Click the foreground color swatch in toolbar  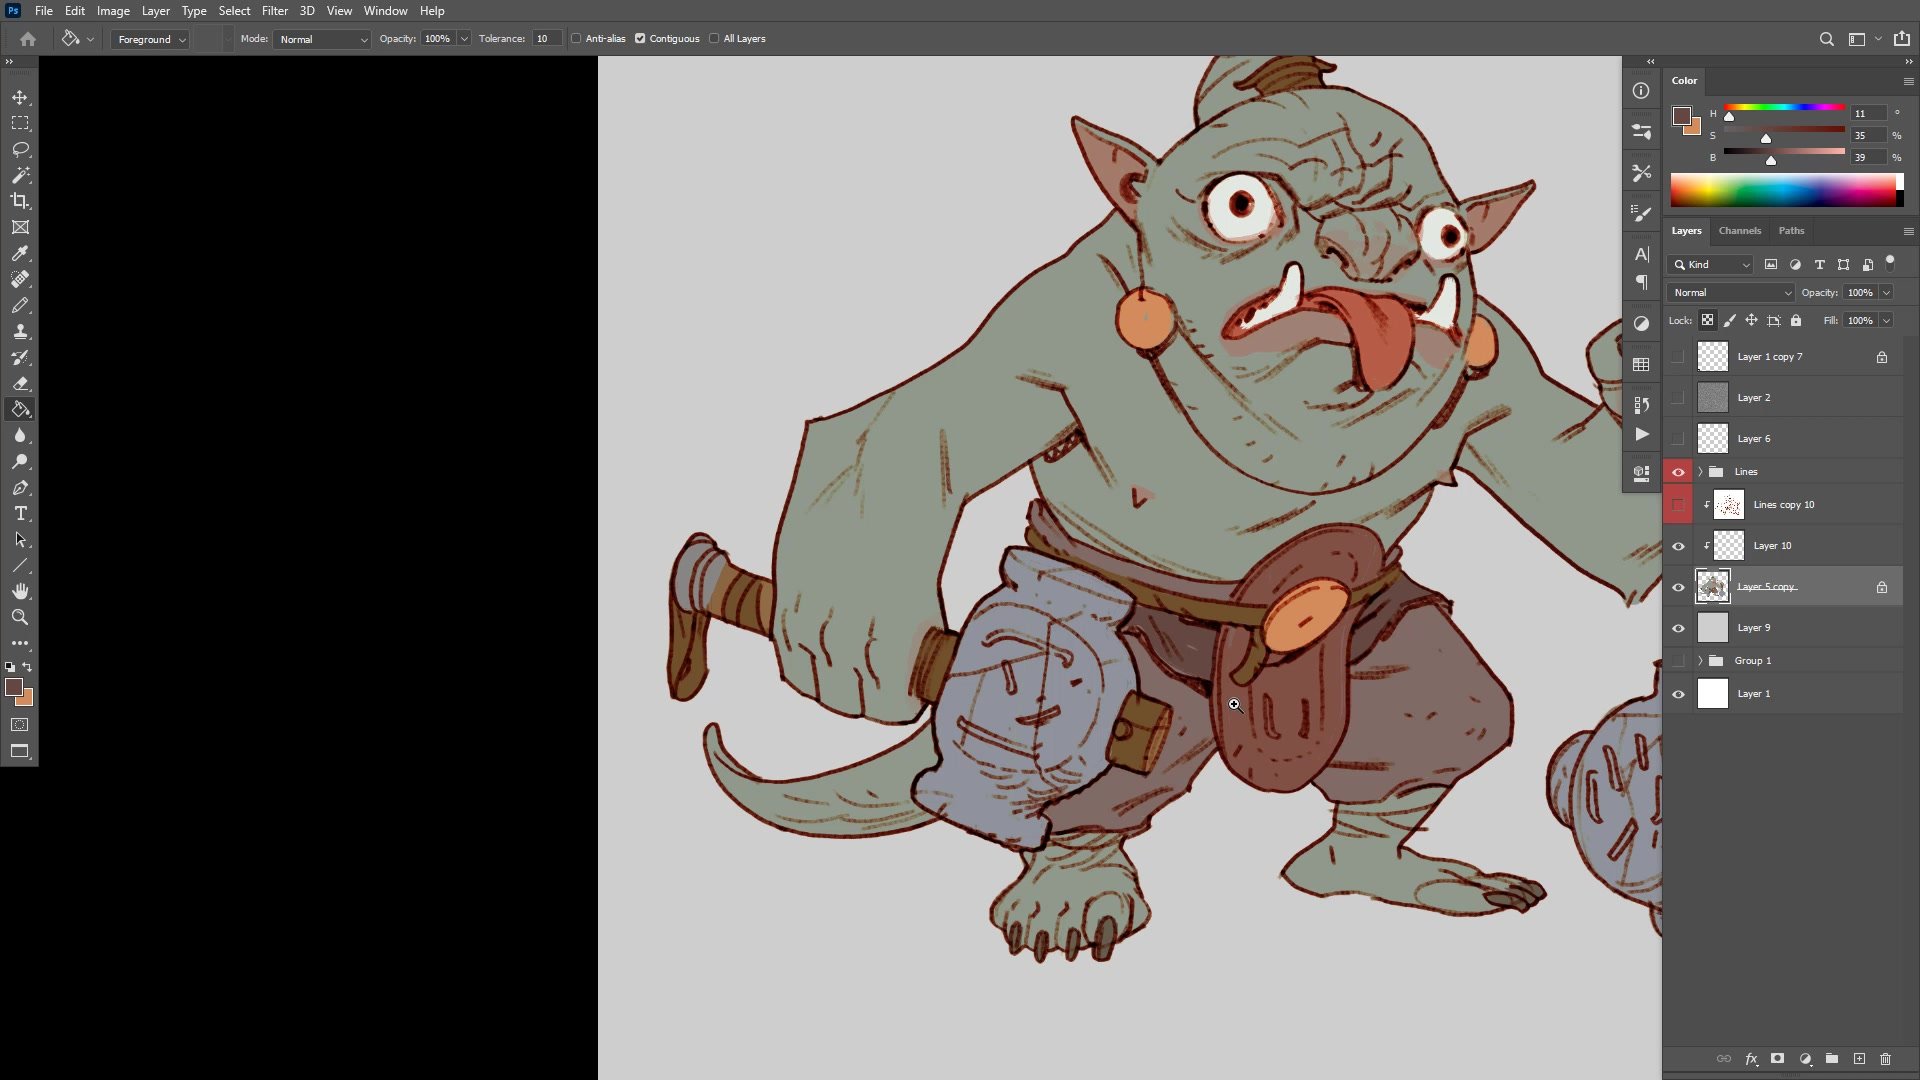coord(13,687)
